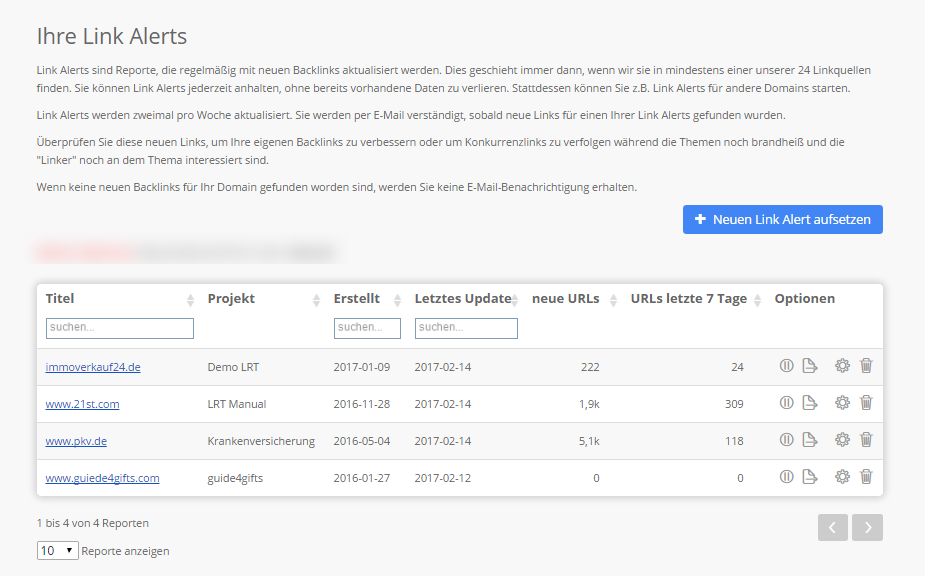
Task: Go to next page of reports
Action: tap(867, 528)
